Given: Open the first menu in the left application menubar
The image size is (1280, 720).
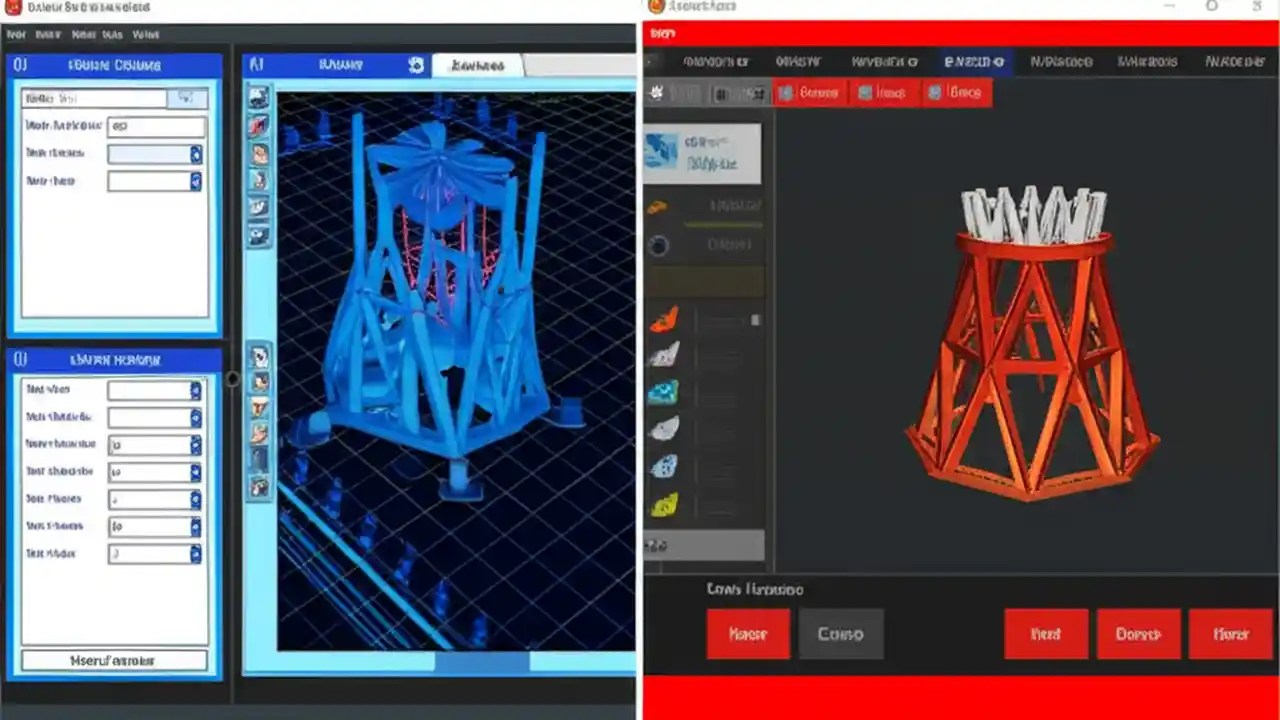Looking at the screenshot, I should 15,34.
